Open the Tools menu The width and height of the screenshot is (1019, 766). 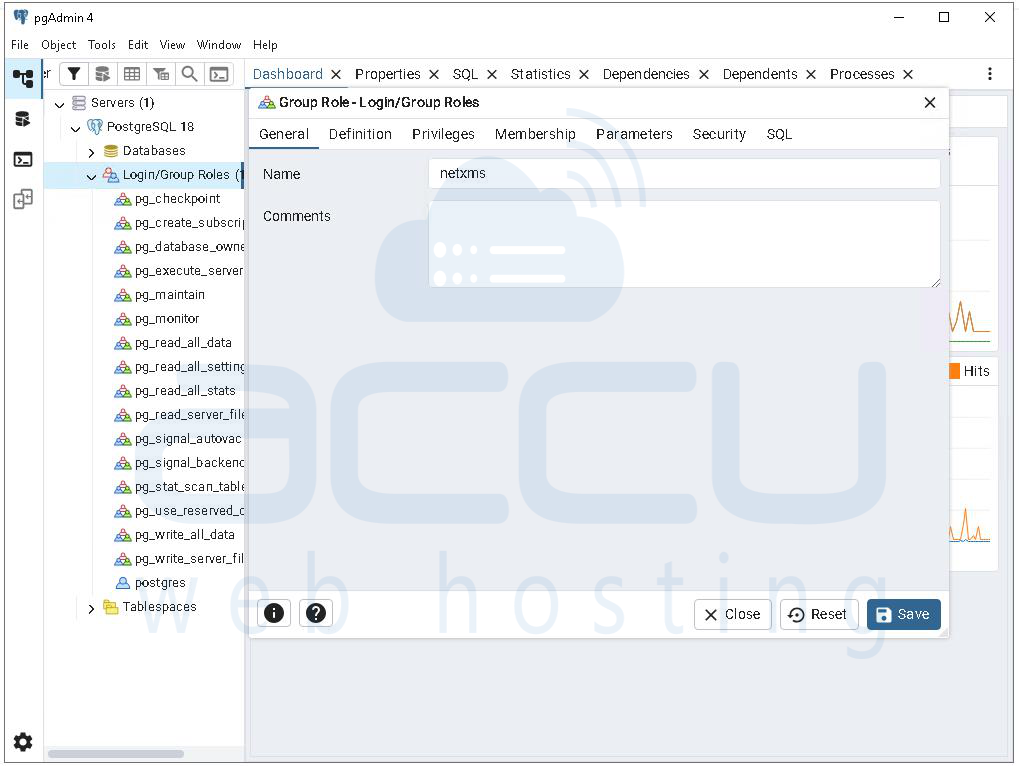coord(102,45)
